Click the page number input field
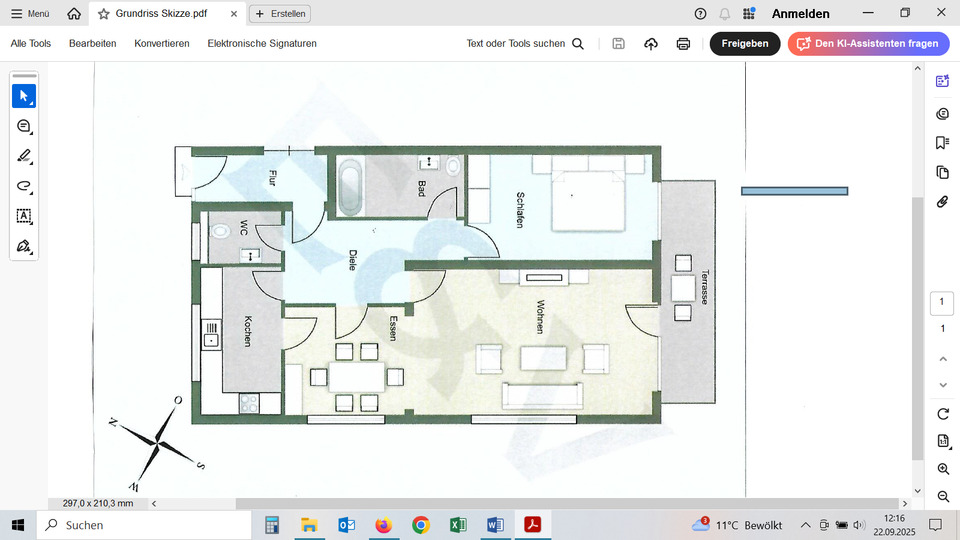 tap(942, 302)
